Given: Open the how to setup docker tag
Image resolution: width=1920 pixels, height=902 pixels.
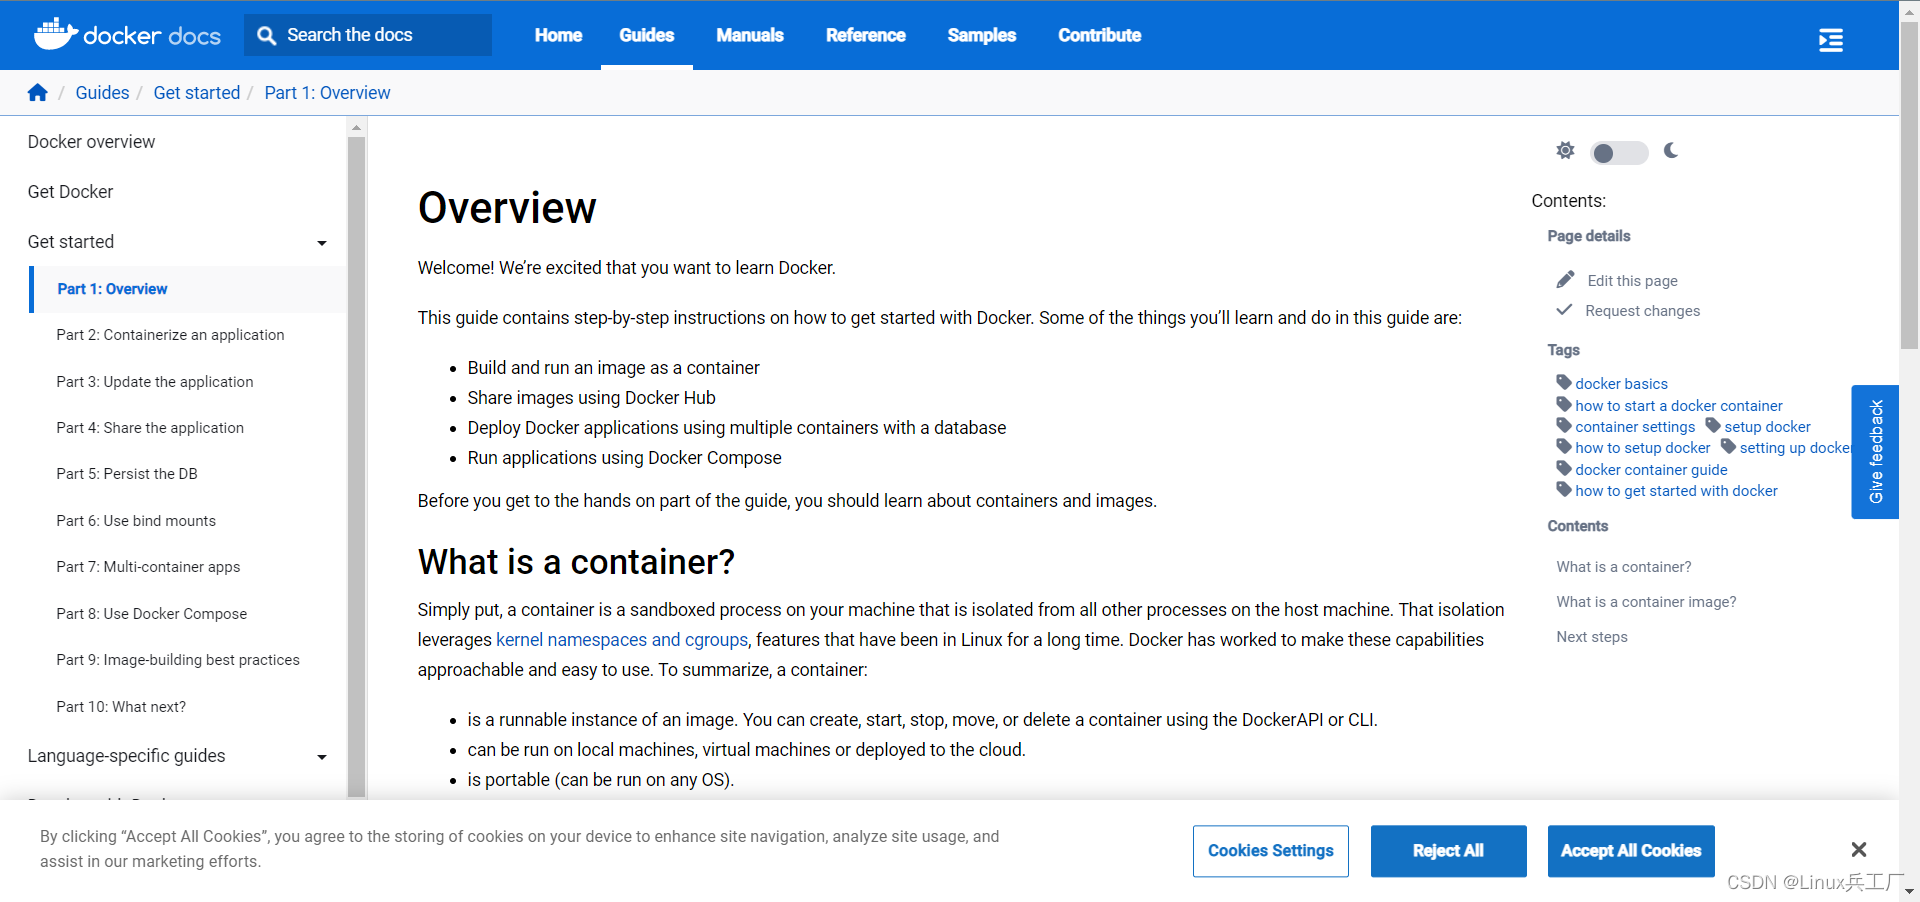Looking at the screenshot, I should (1643, 448).
